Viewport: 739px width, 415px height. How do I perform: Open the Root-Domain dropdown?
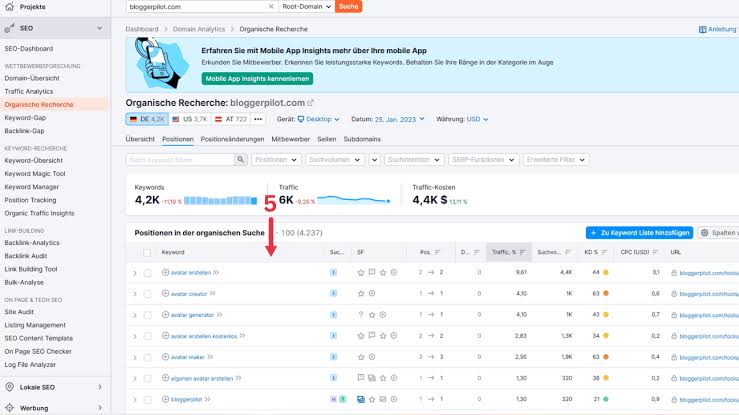click(x=306, y=7)
